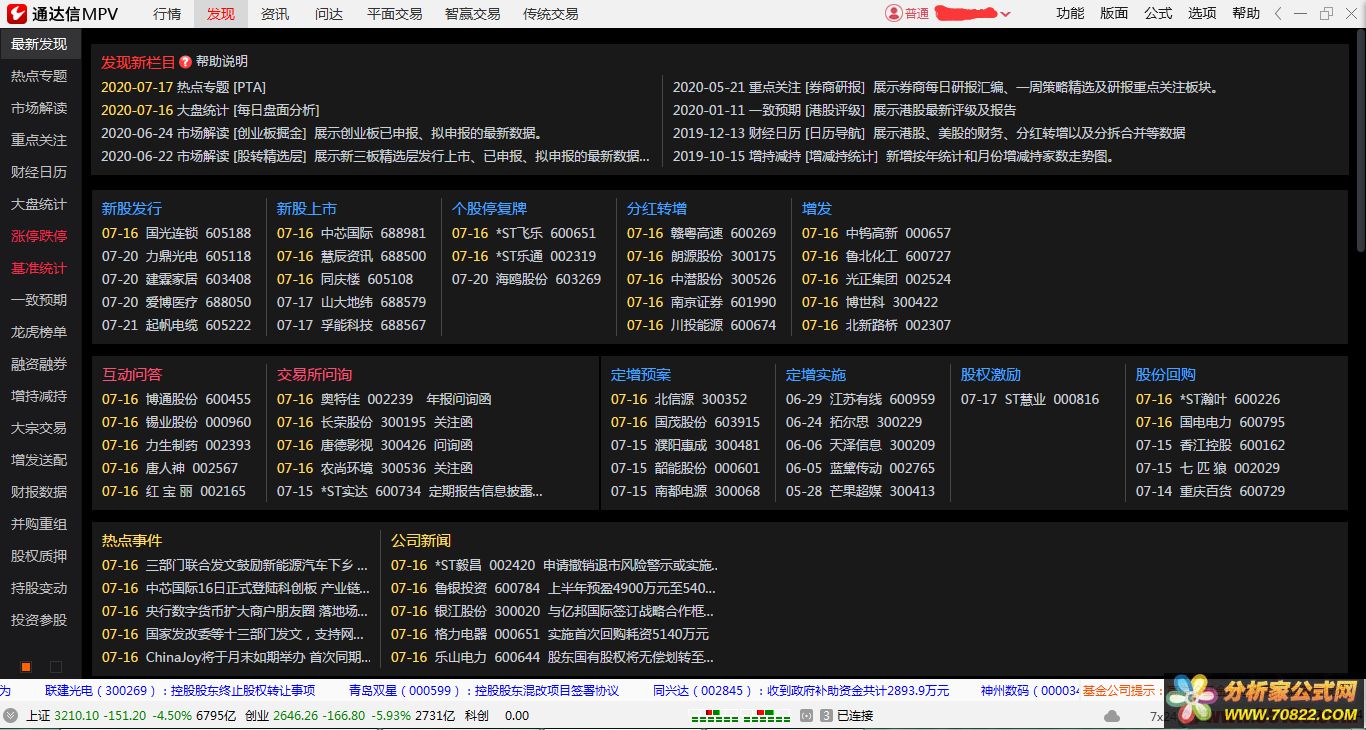The height and width of the screenshot is (730, 1366).
Task: Expand the account dropdown arrow
Action: point(1005,14)
